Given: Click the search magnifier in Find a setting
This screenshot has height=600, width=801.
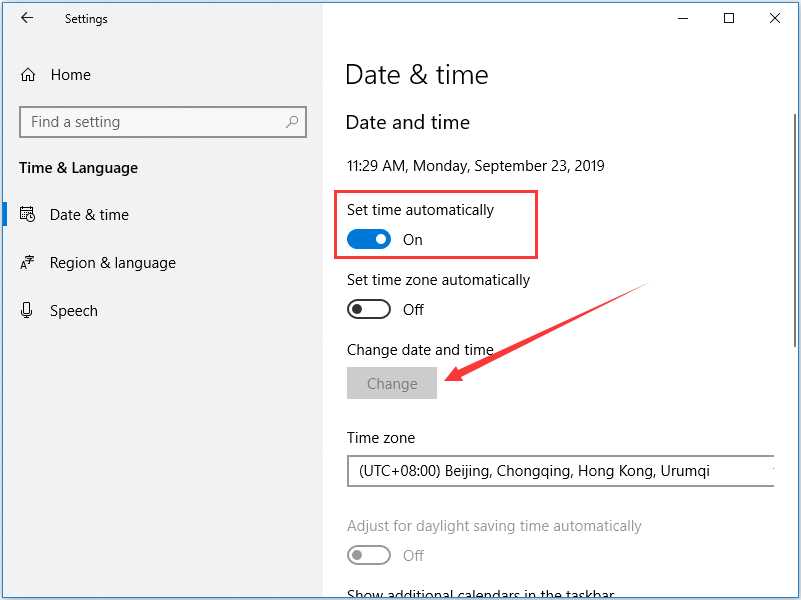Looking at the screenshot, I should [x=290, y=121].
